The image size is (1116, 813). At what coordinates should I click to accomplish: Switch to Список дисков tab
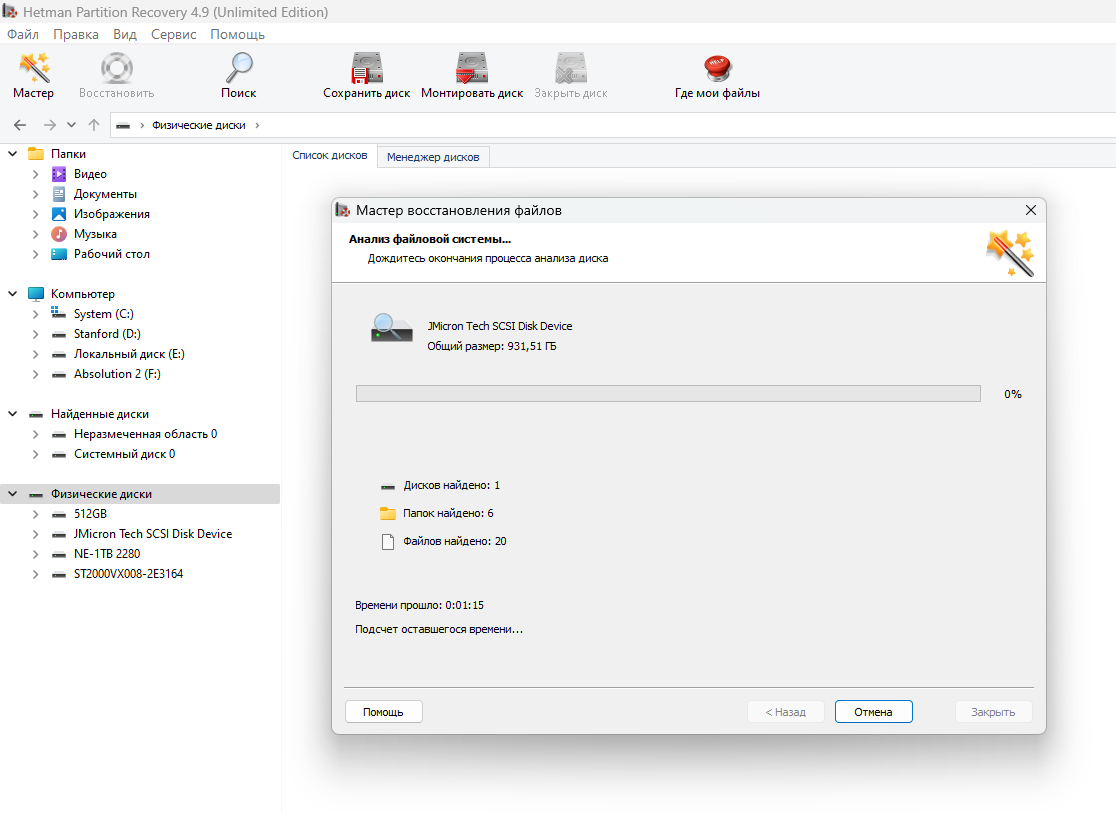pyautogui.click(x=330, y=155)
